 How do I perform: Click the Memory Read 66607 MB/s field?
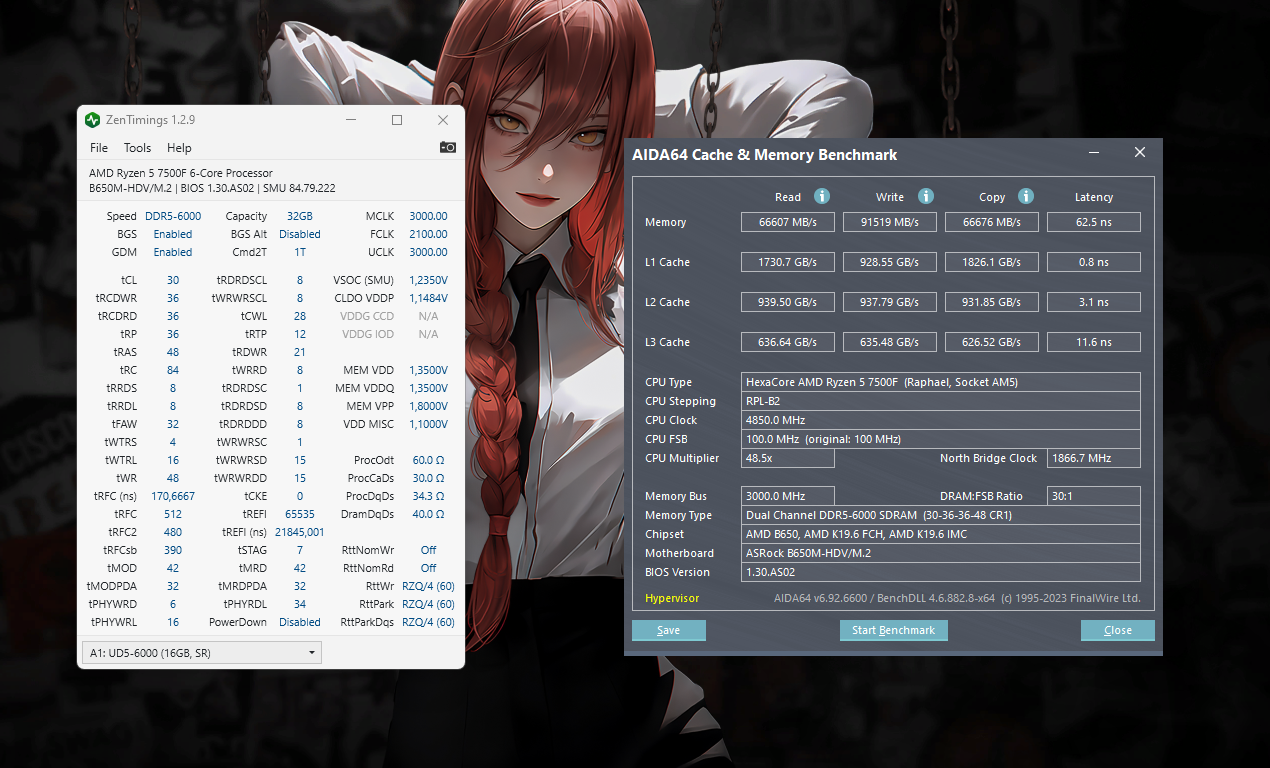(x=787, y=222)
